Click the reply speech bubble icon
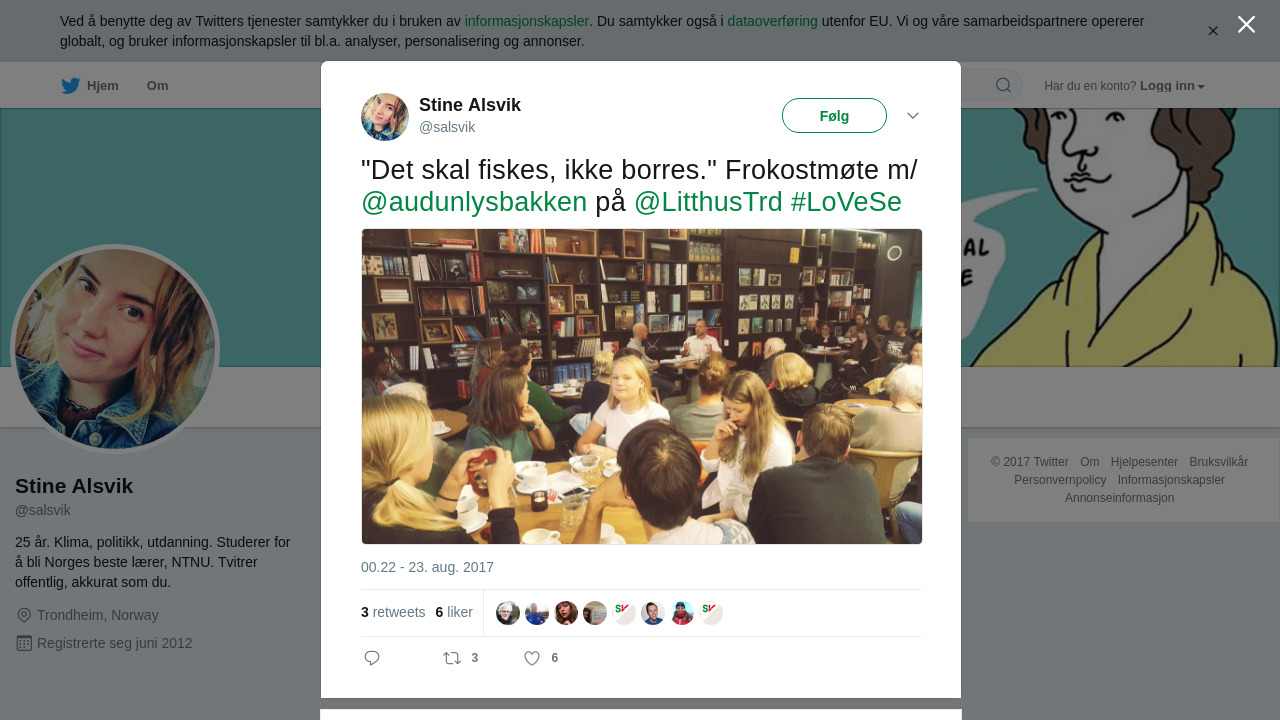Screen dimensions: 1280x720 click(372, 658)
